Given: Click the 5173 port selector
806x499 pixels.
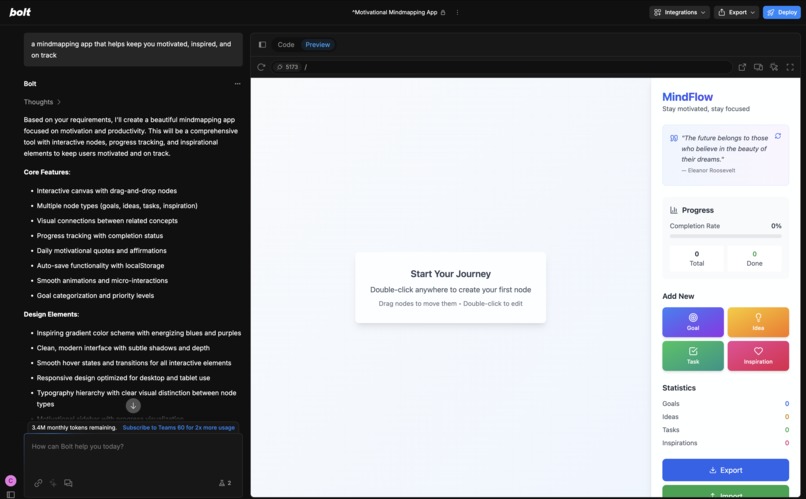Looking at the screenshot, I should pos(287,67).
